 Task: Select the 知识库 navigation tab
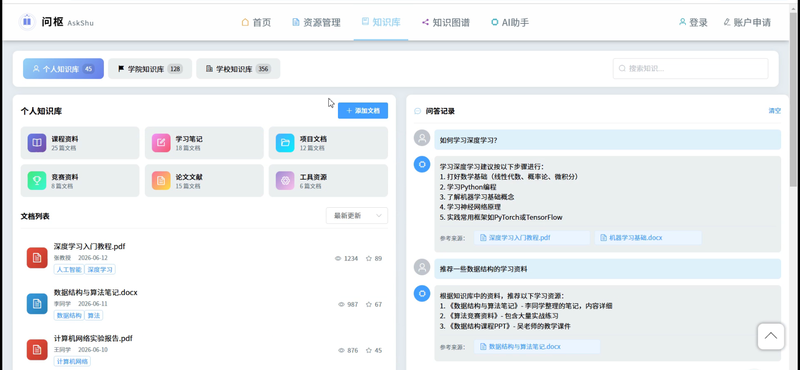(x=381, y=22)
